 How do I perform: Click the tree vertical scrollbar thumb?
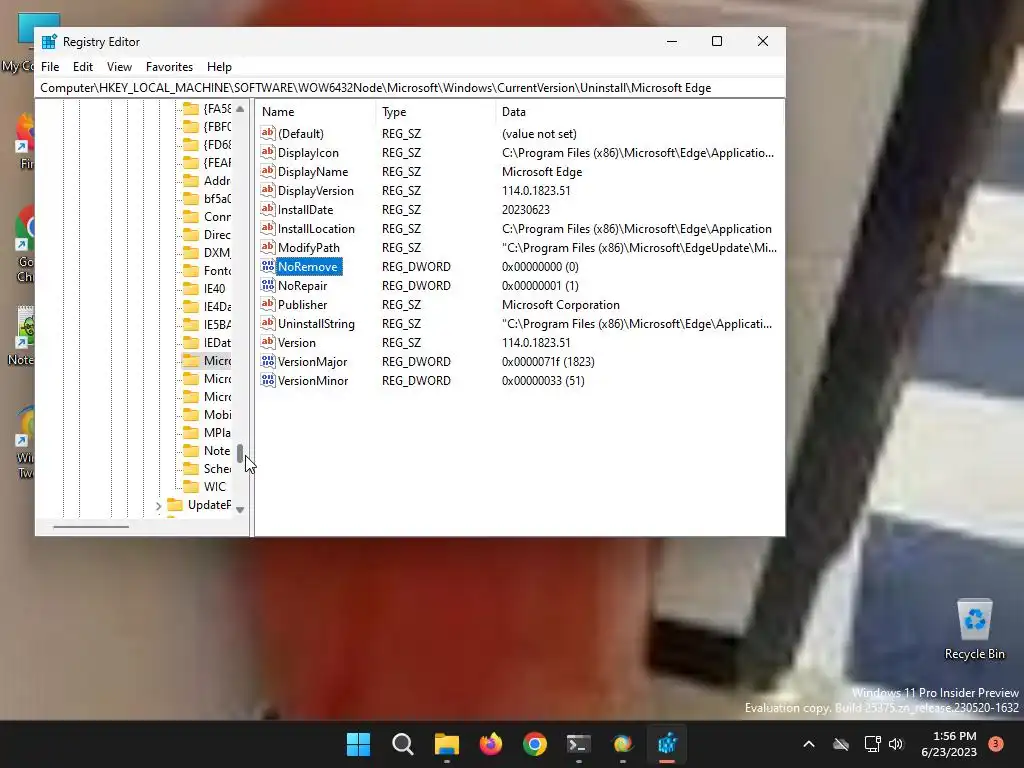tap(240, 453)
